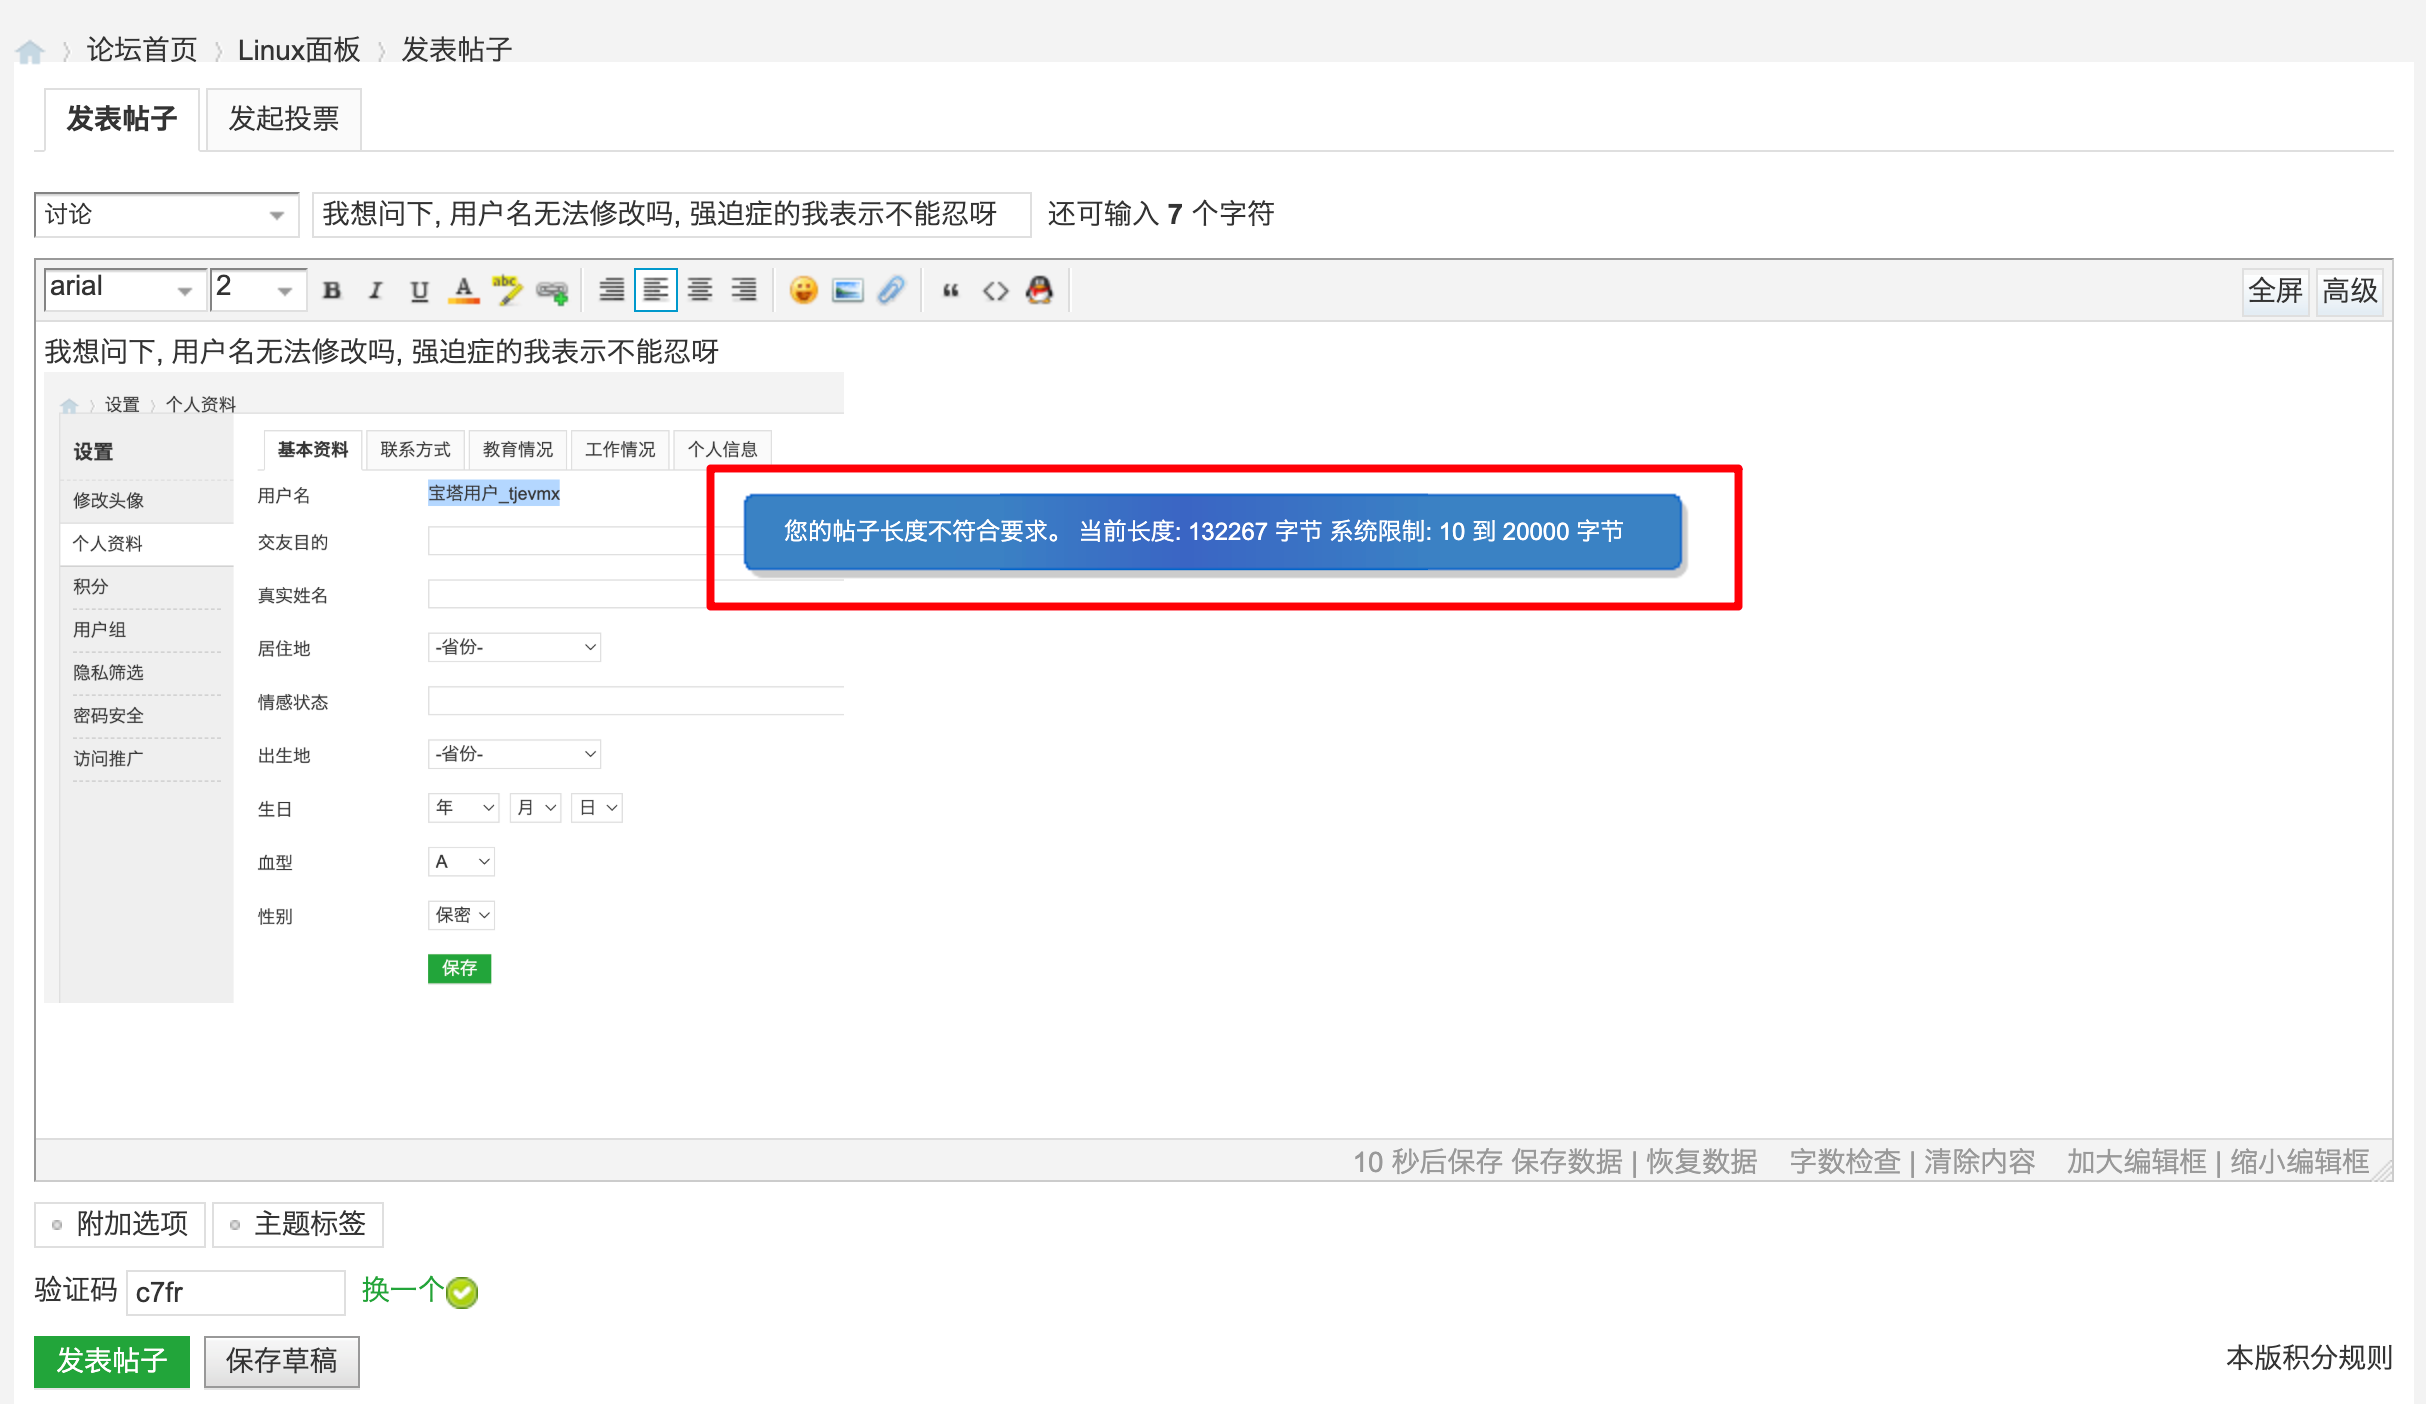The image size is (2426, 1404).
Task: Switch to the 发起投票 tab
Action: pyautogui.click(x=283, y=119)
